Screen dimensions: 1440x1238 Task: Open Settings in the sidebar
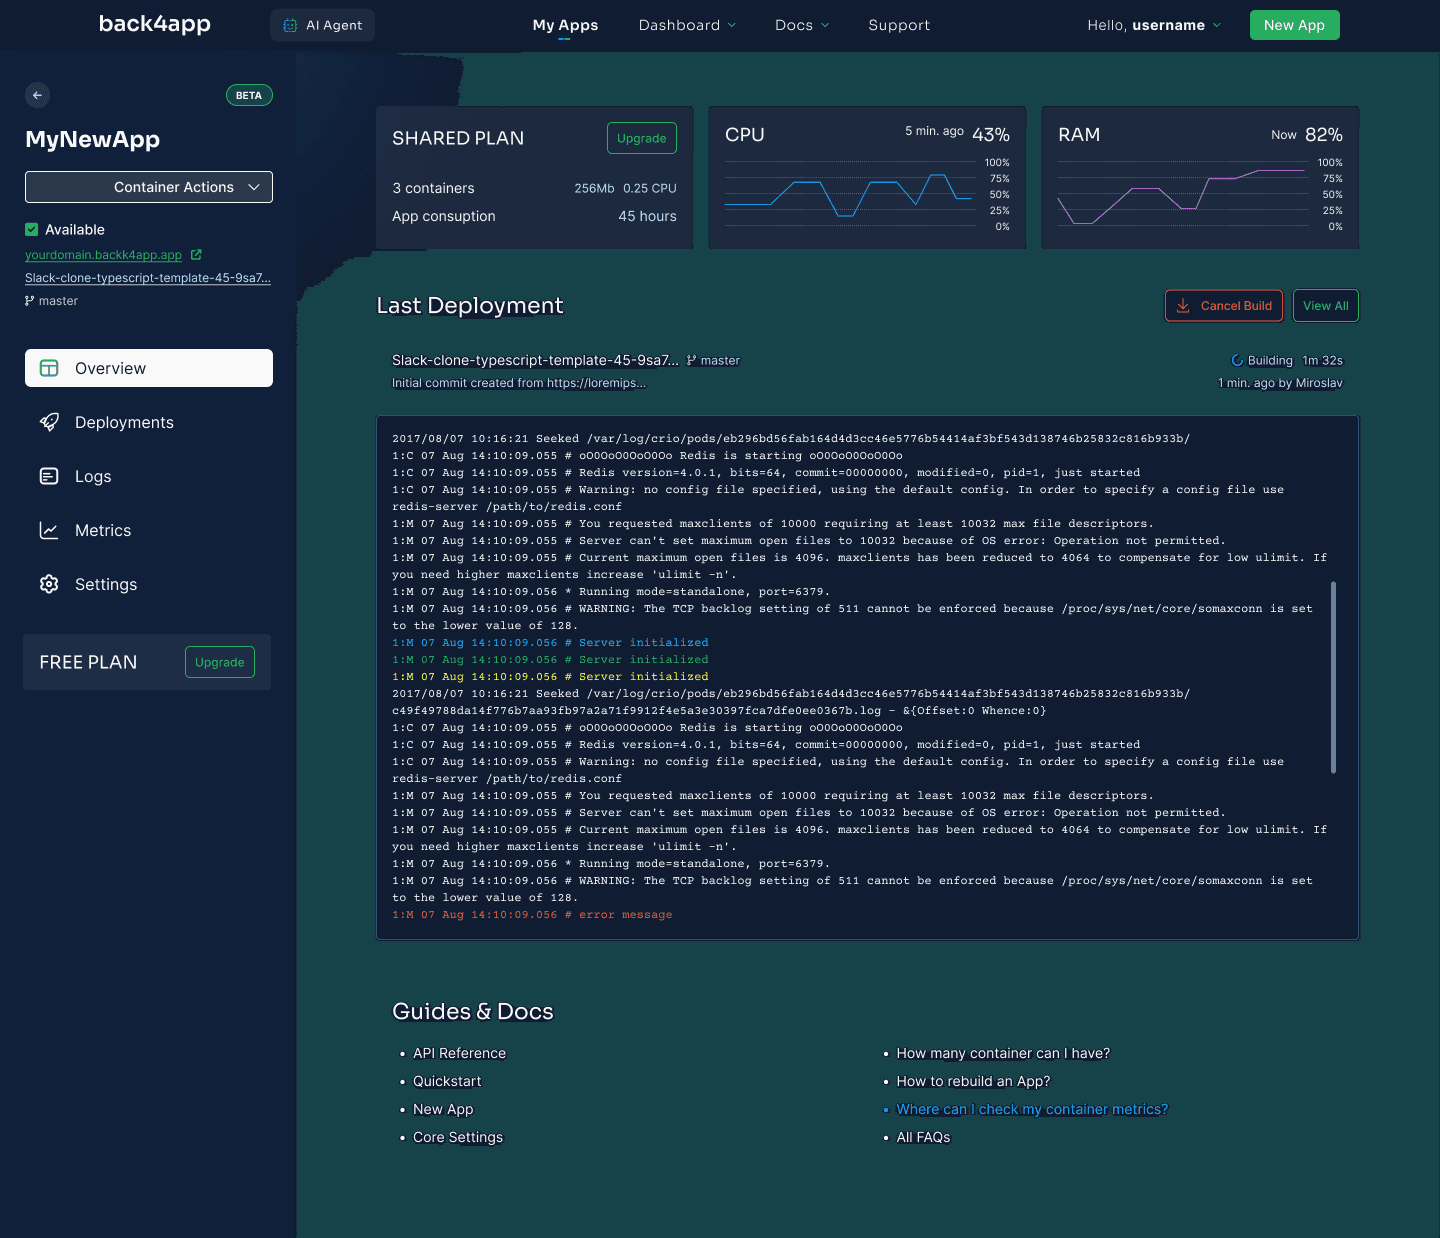[149, 584]
